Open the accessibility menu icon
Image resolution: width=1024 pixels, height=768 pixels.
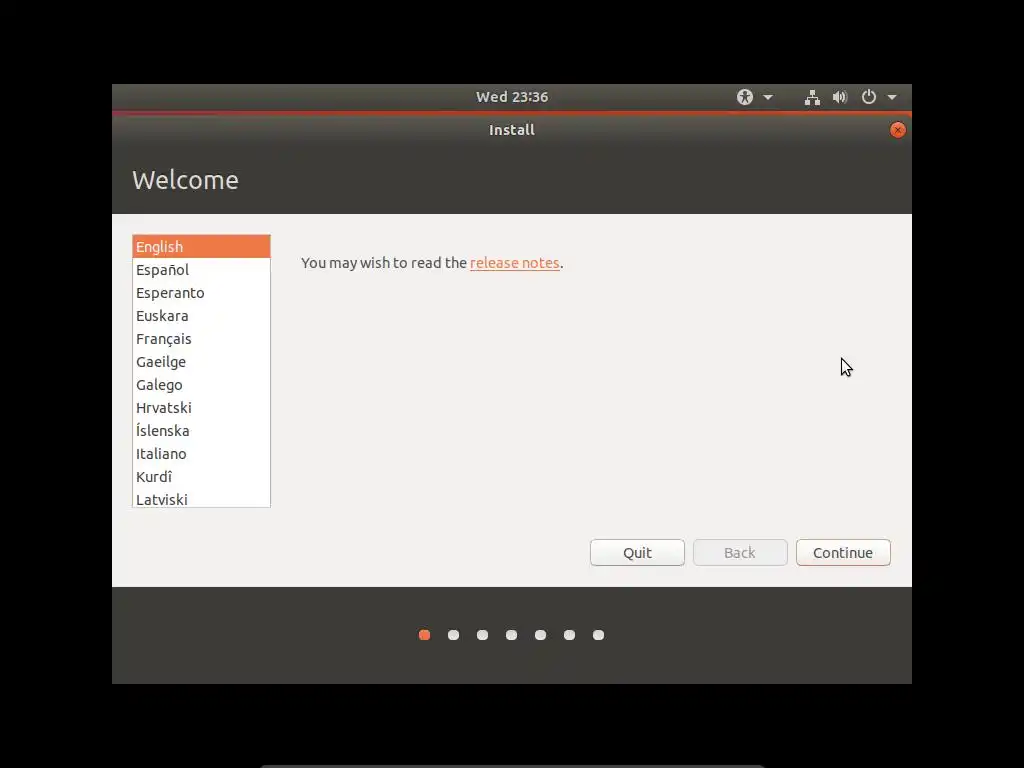(x=744, y=97)
